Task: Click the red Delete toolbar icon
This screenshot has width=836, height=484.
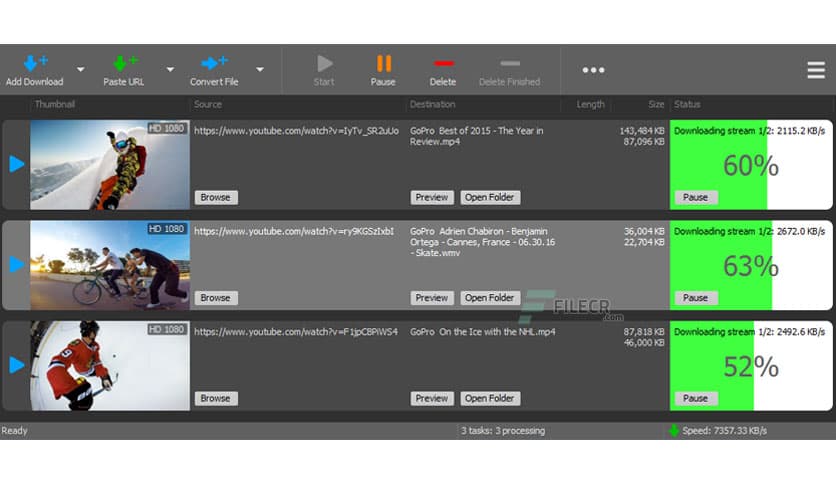Action: click(x=444, y=63)
